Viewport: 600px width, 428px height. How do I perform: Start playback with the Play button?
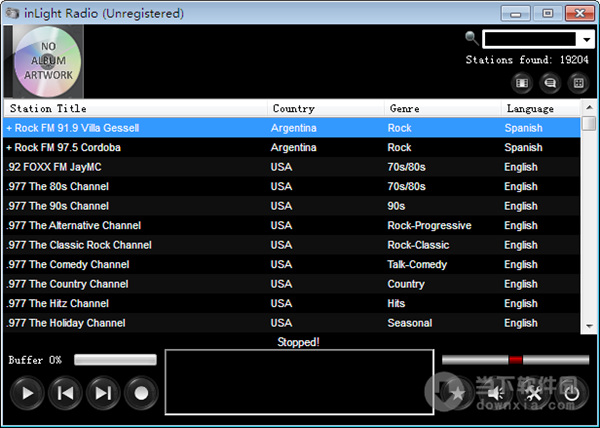(27, 393)
